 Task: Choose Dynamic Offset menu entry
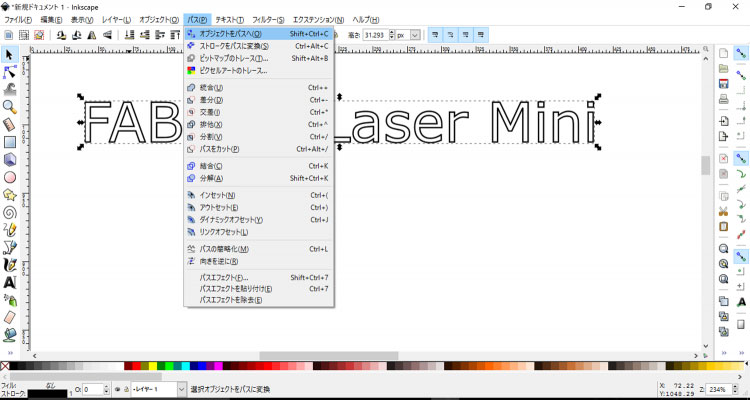[x=258, y=220]
